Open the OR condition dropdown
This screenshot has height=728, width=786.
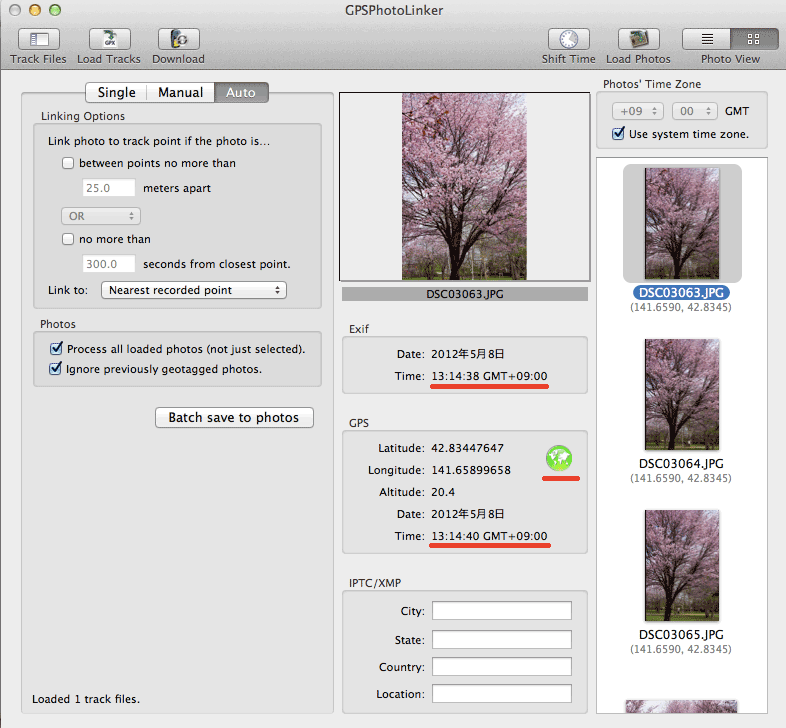point(101,216)
